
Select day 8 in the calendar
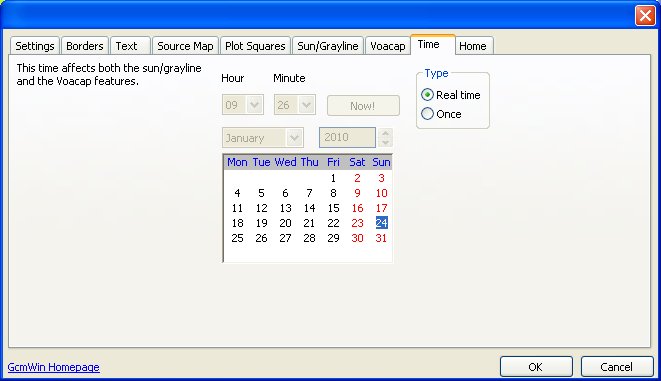click(x=333, y=193)
